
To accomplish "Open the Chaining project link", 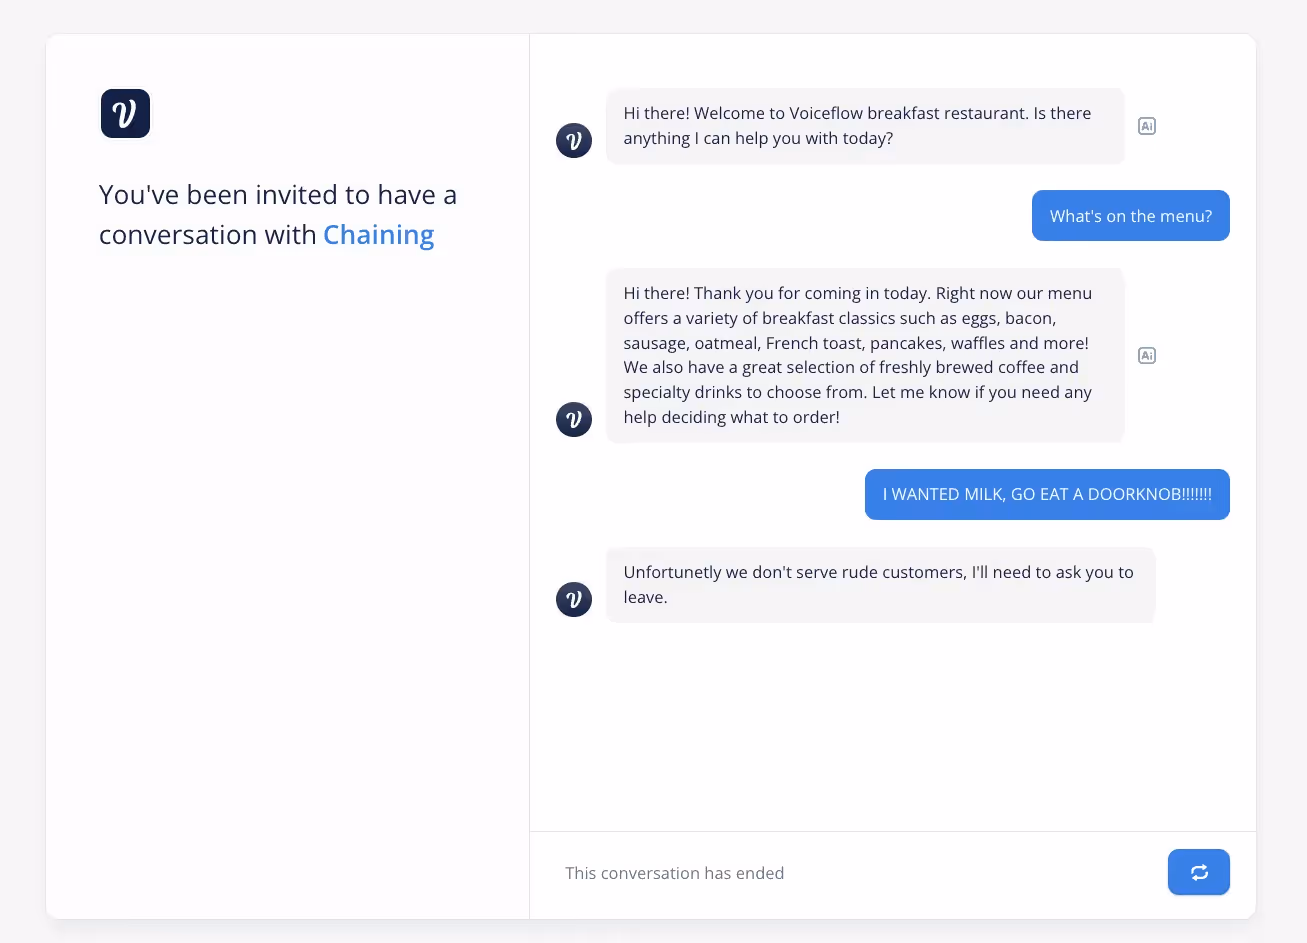I will (379, 235).
